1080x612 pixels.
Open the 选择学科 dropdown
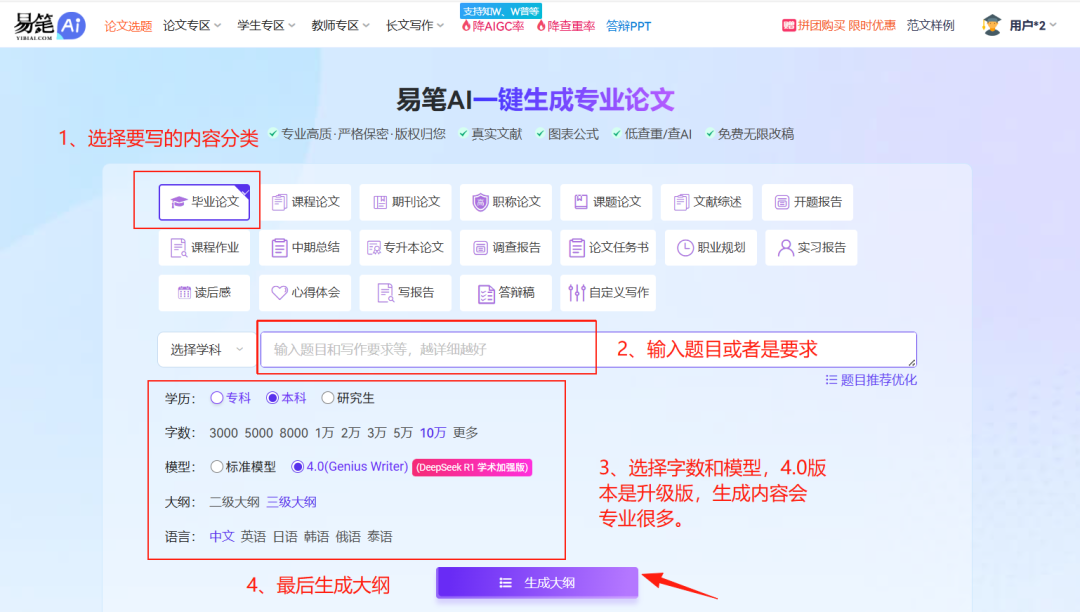[x=206, y=350]
